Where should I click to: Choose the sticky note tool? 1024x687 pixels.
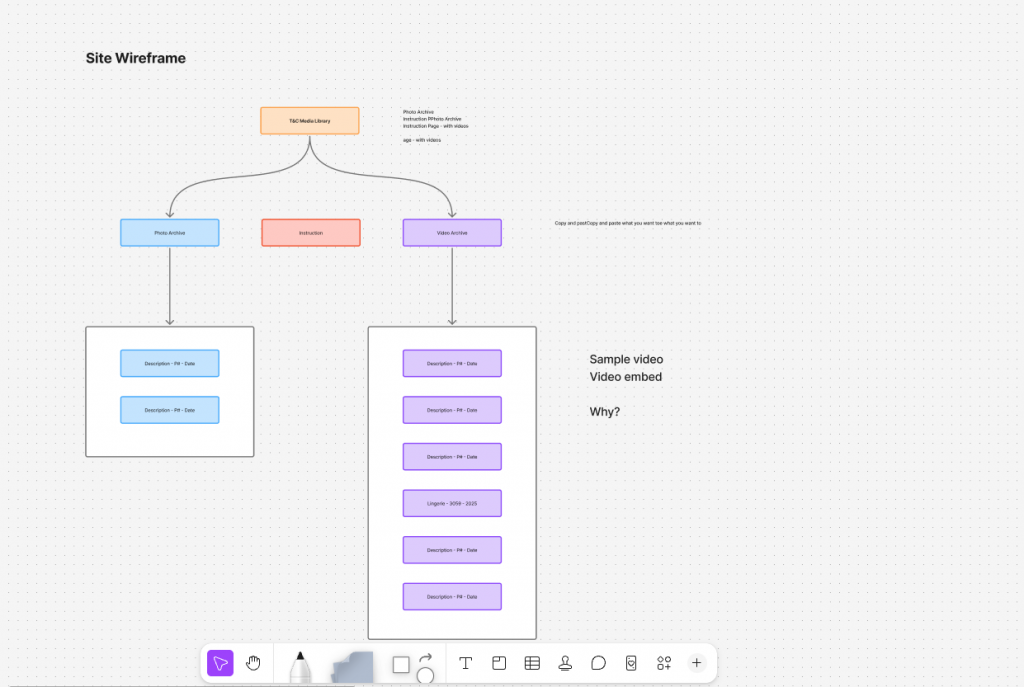tap(351, 667)
